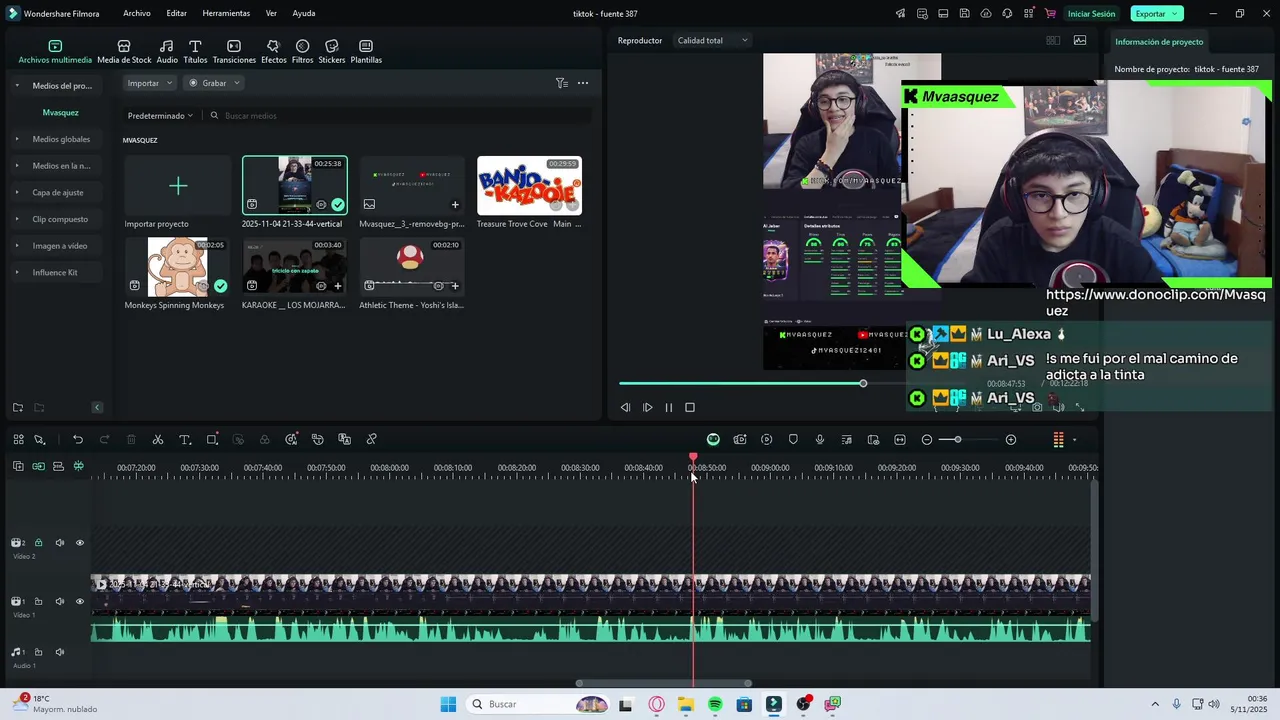Select the text tool in timeline toolbar

click(185, 440)
